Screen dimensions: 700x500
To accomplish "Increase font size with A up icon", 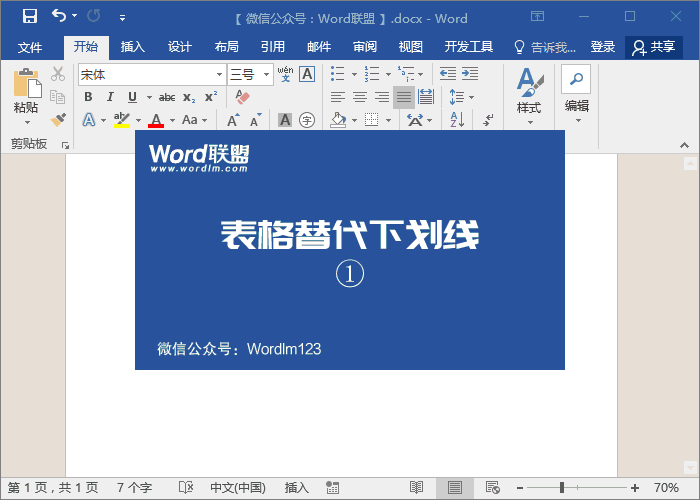I will pos(233,120).
